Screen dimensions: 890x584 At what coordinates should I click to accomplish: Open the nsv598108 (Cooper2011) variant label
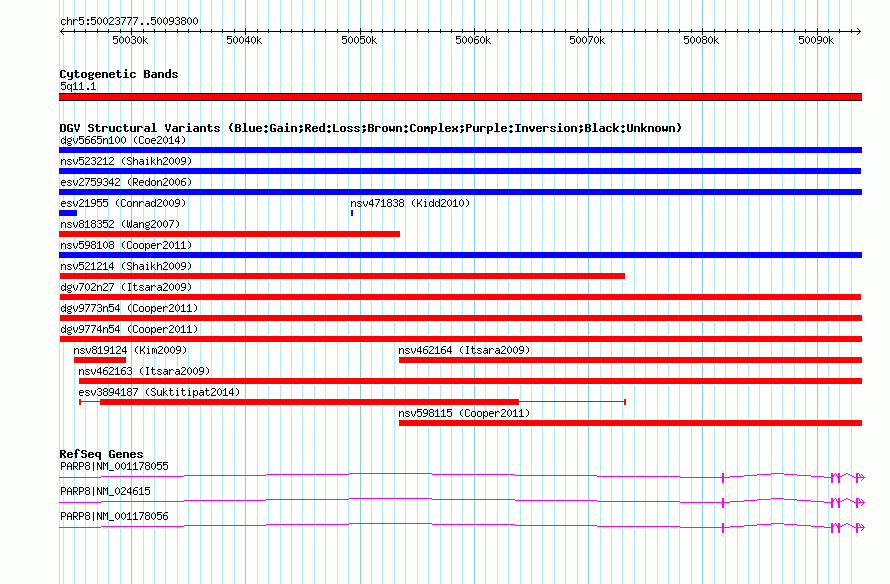click(x=126, y=245)
